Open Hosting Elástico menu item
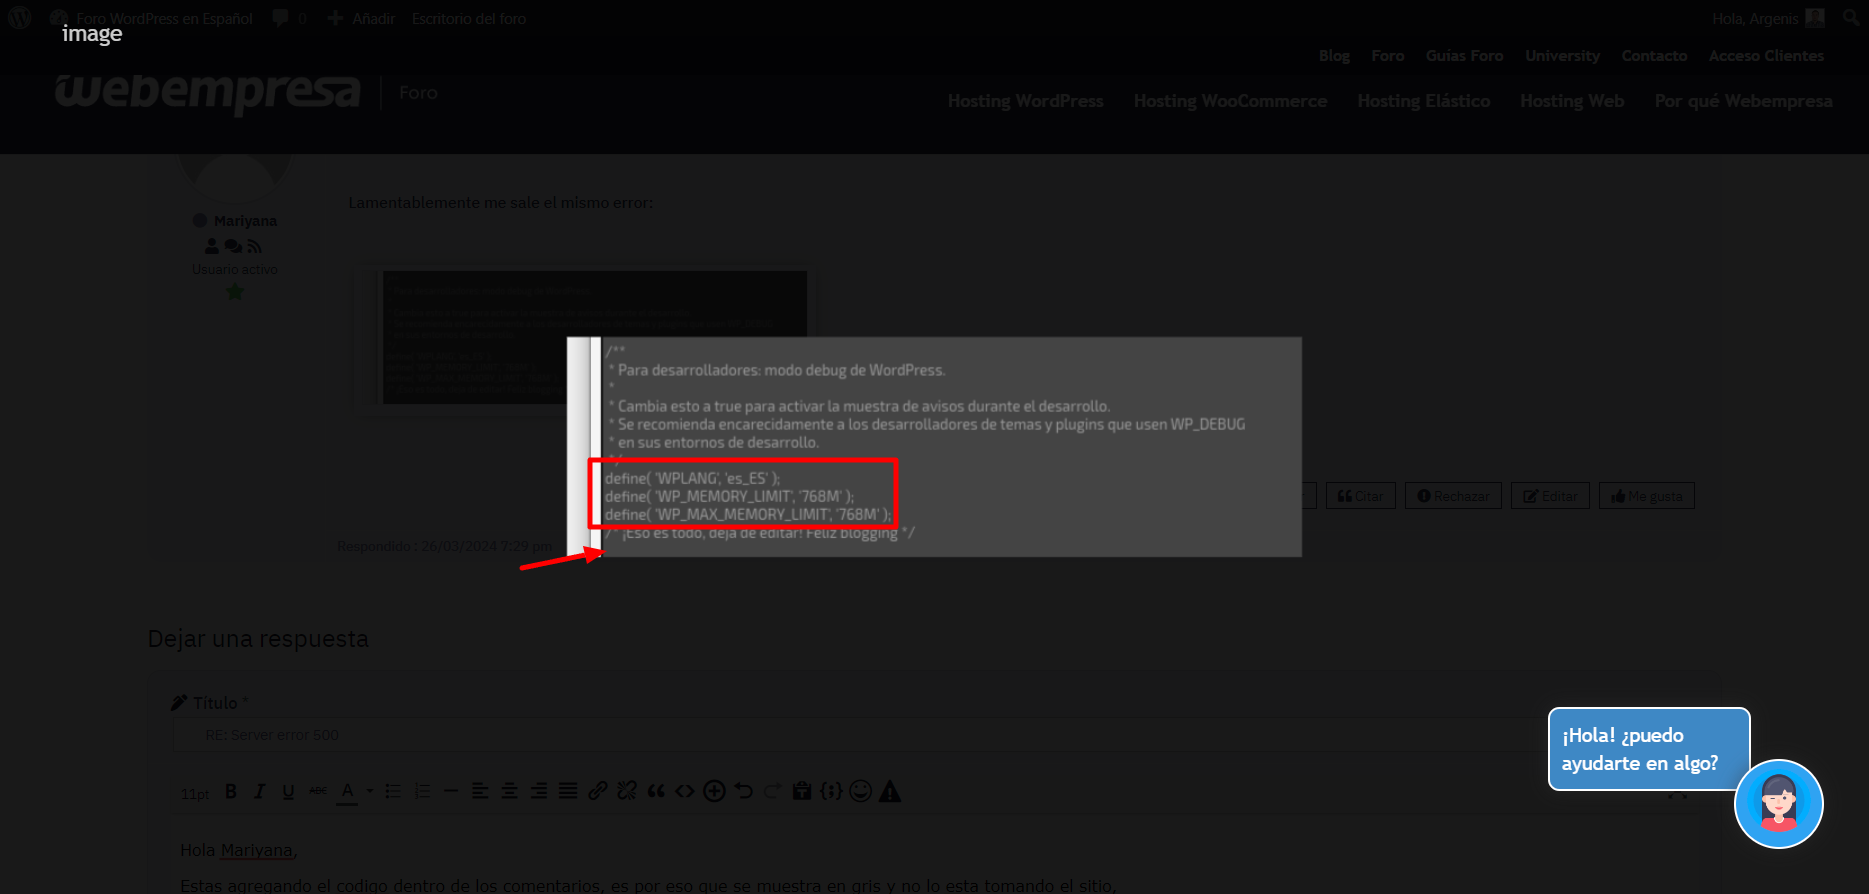The image size is (1869, 894). tap(1423, 101)
